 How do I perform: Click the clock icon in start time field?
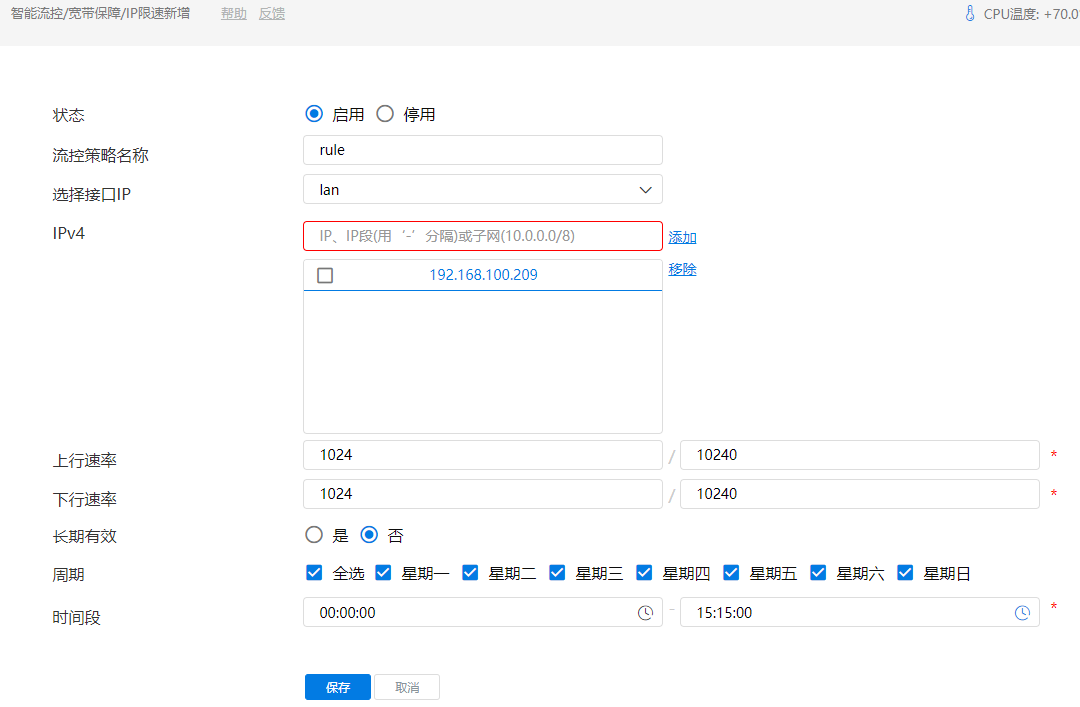click(646, 613)
